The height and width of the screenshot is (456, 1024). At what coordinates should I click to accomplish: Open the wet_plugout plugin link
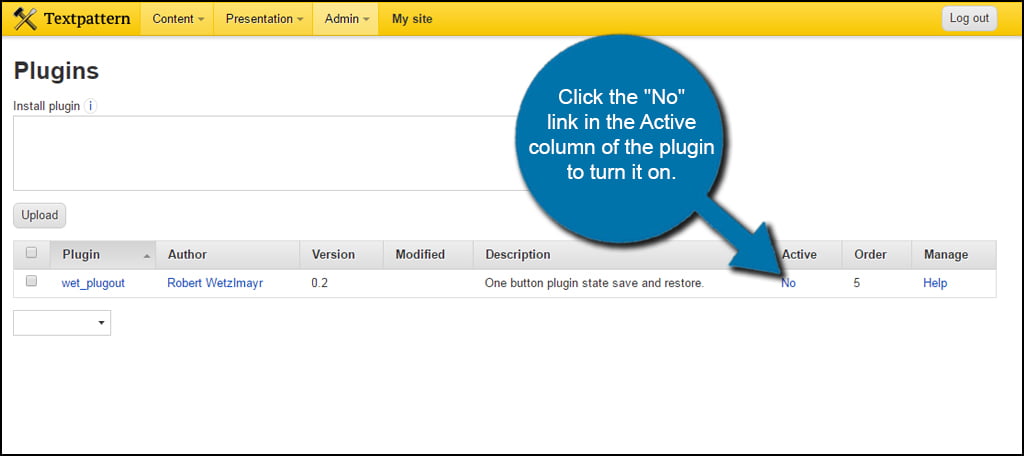[93, 283]
